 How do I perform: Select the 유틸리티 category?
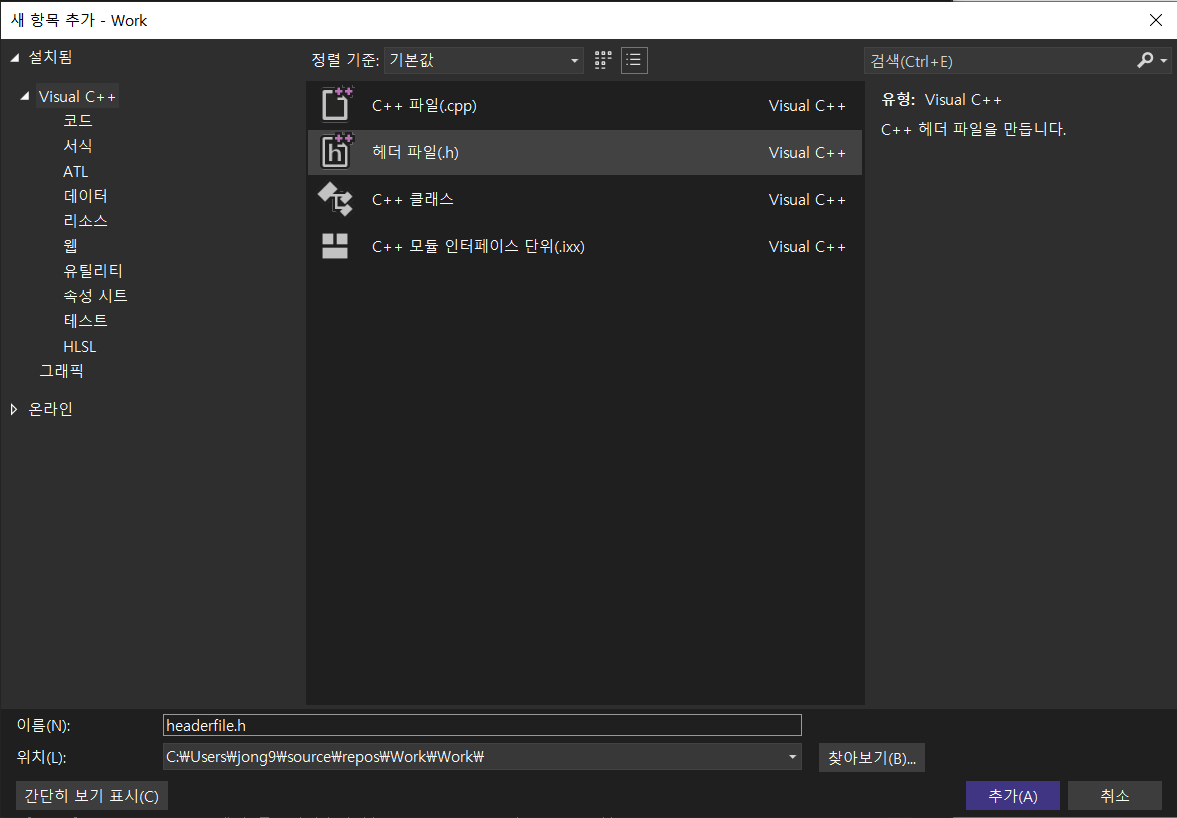coord(93,271)
